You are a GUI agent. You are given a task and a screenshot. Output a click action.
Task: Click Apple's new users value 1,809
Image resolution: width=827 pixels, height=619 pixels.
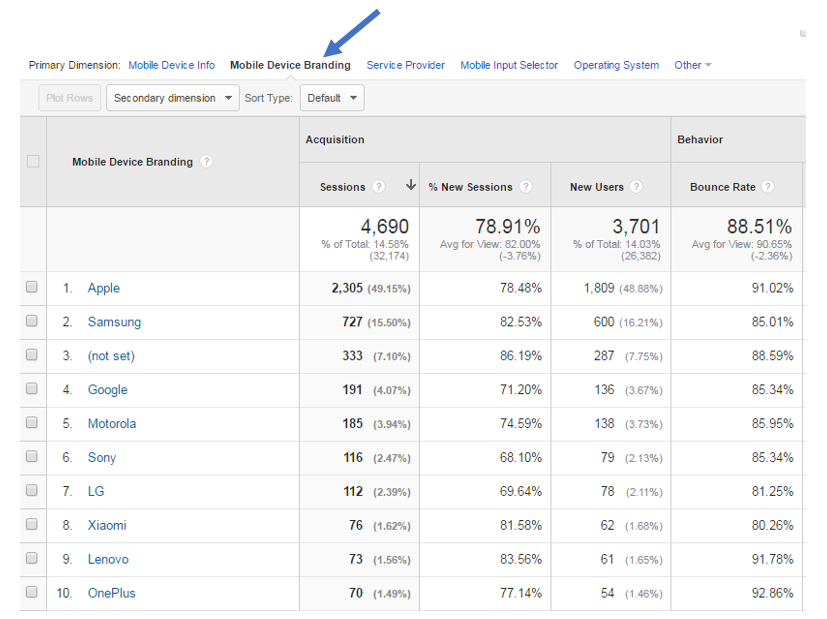pyautogui.click(x=599, y=288)
